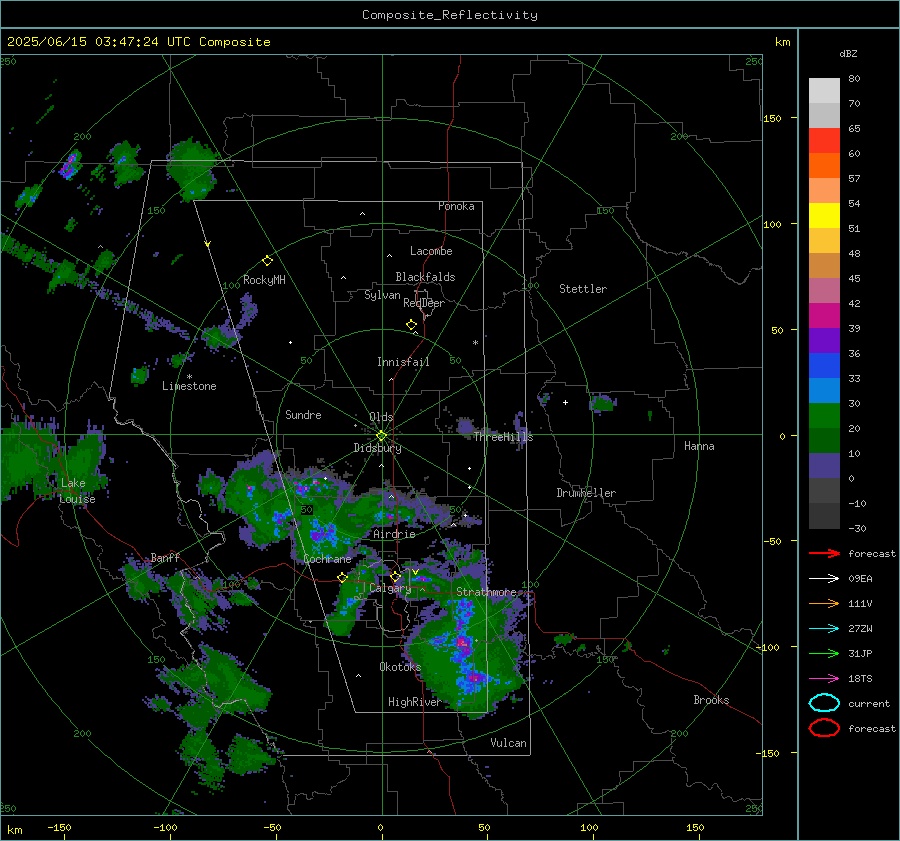Click the Banff town label
Viewport: 900px width, 841px height.
(x=165, y=557)
